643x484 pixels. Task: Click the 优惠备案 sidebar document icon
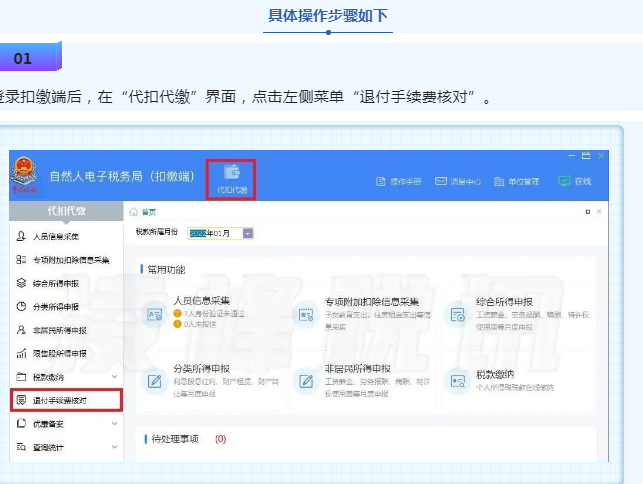pos(21,423)
